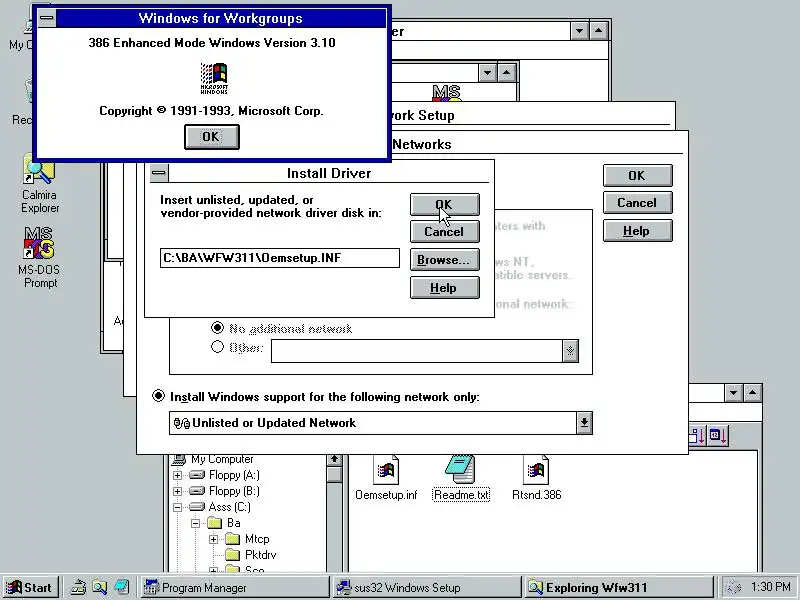
Task: Click the tree pane scrollbar up arrow
Action: point(334,460)
